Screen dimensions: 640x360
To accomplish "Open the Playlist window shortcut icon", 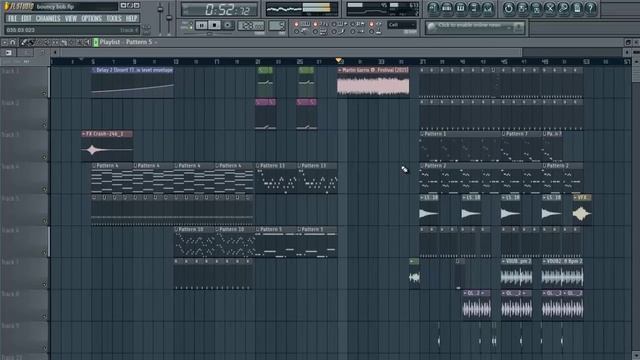I will tap(433, 8).
